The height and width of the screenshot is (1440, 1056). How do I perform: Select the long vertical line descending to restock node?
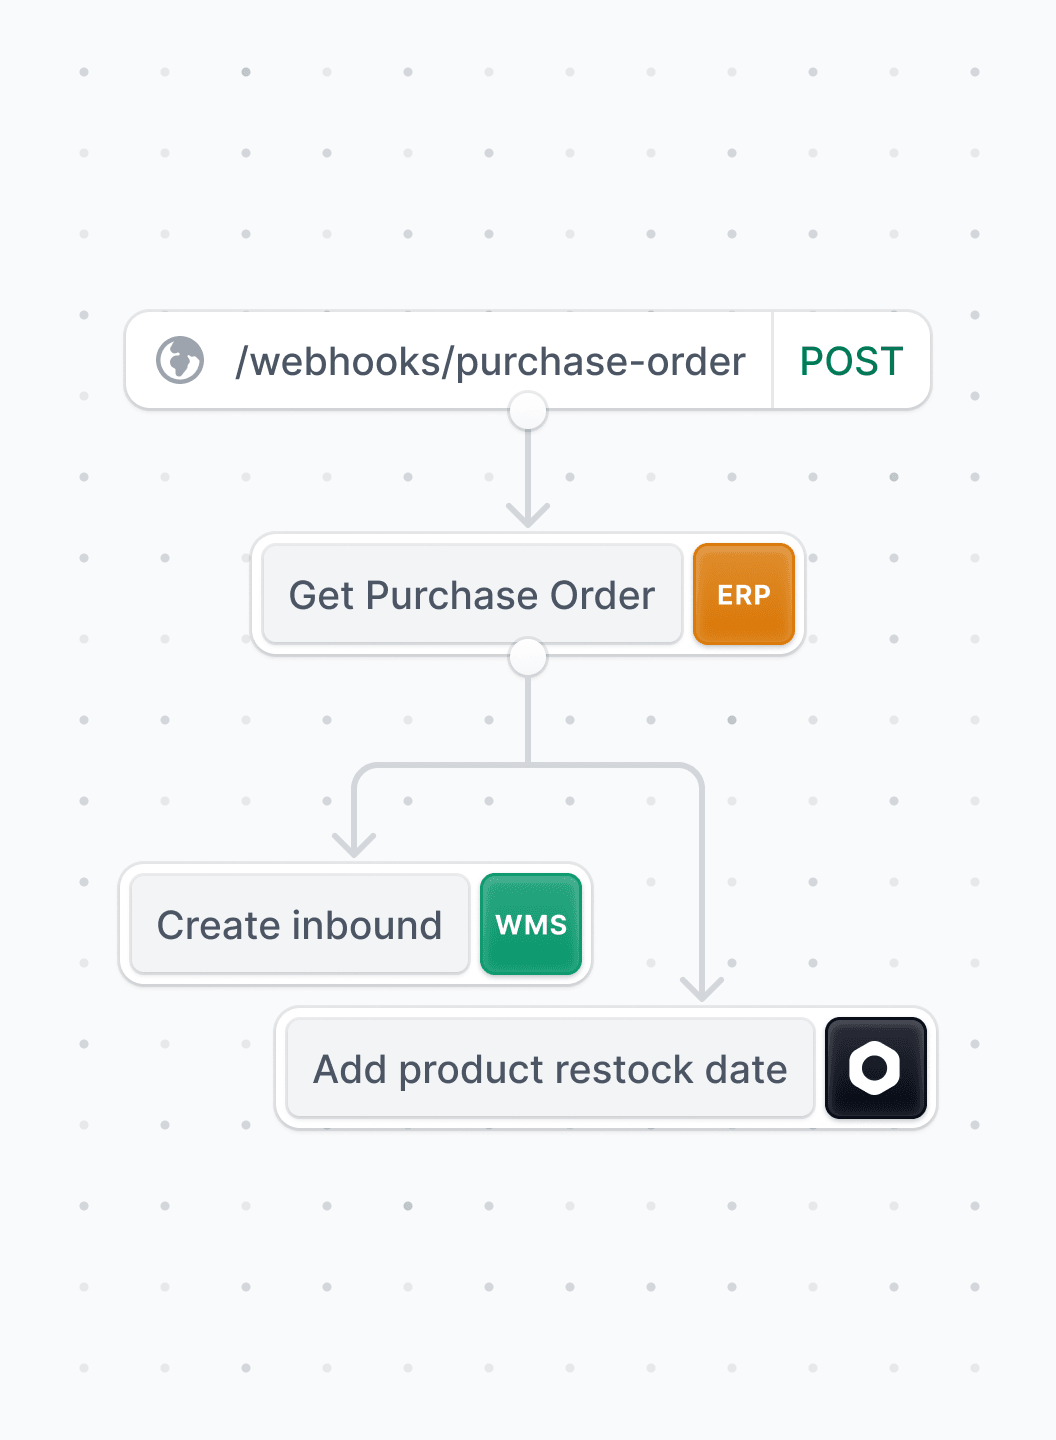click(702, 885)
